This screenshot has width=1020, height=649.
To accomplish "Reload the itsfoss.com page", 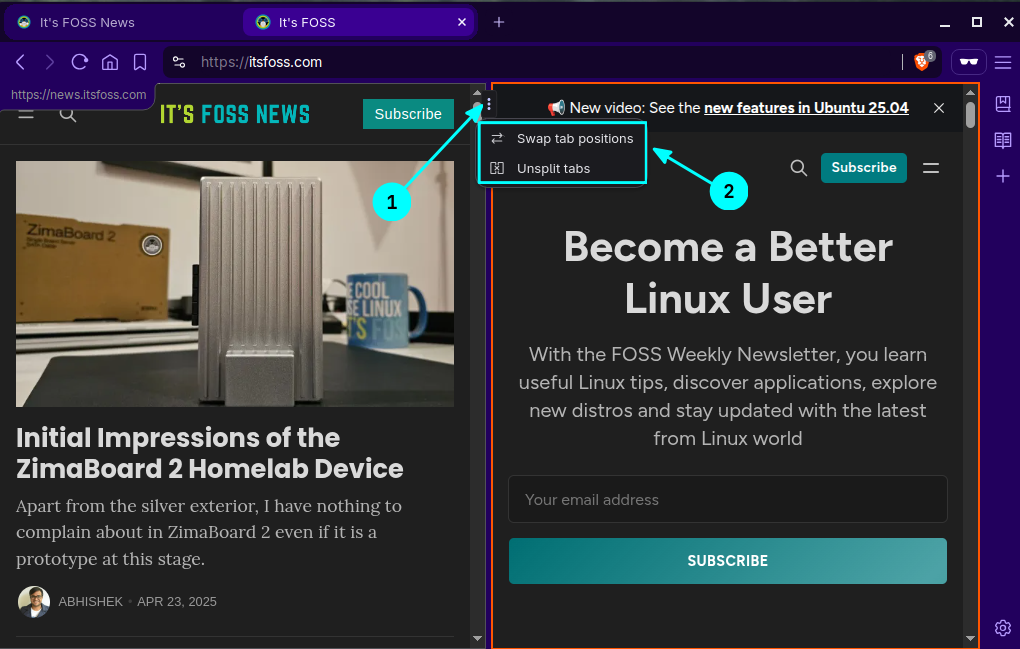I will click(x=79, y=61).
